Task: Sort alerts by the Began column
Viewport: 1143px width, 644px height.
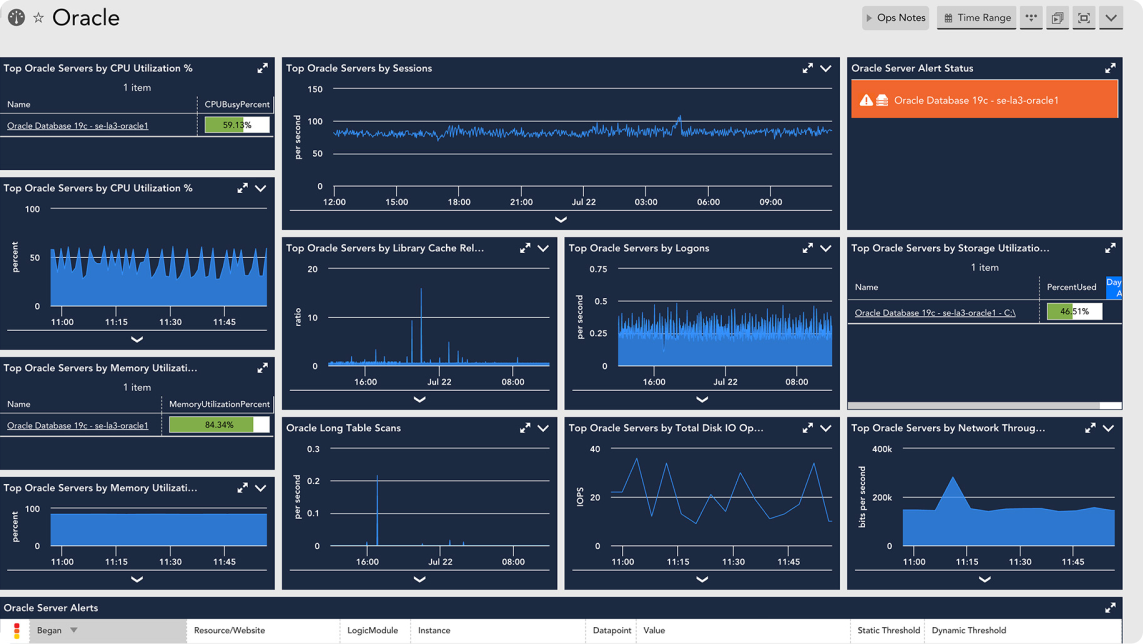Action: click(50, 631)
